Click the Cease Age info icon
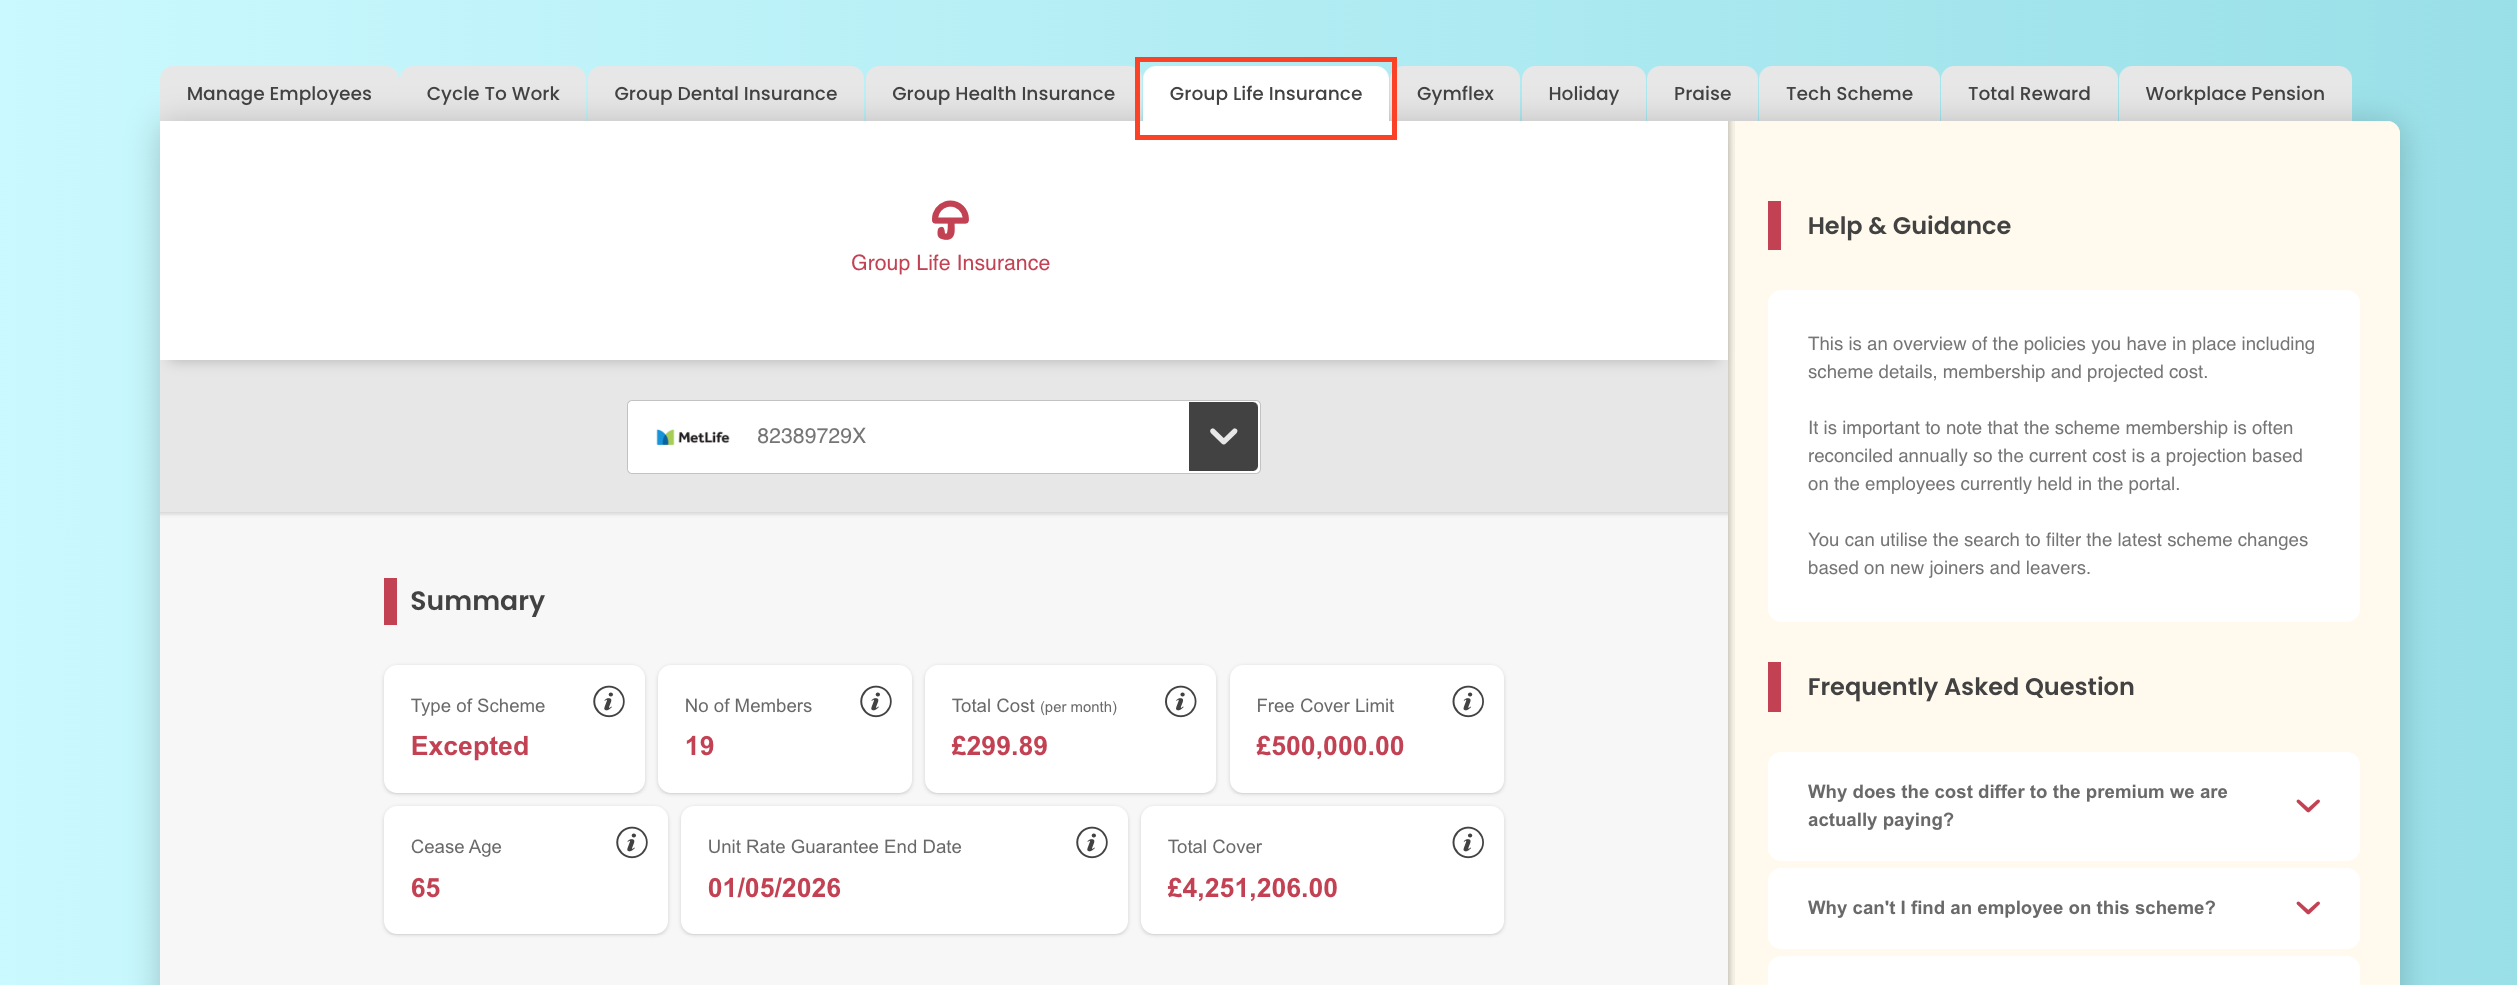 (631, 843)
